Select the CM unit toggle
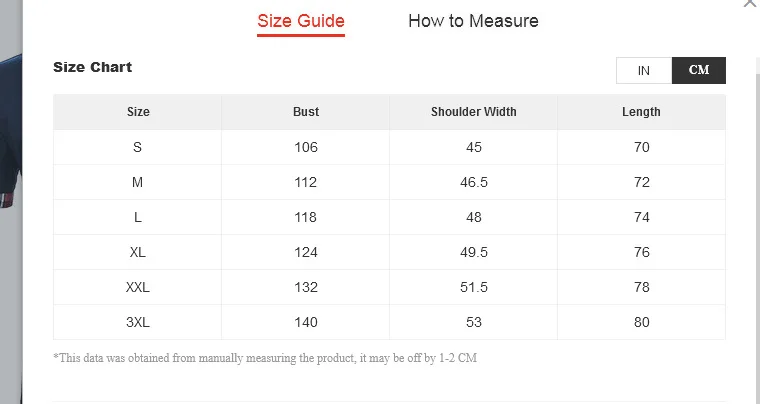This screenshot has width=760, height=404. click(x=699, y=70)
